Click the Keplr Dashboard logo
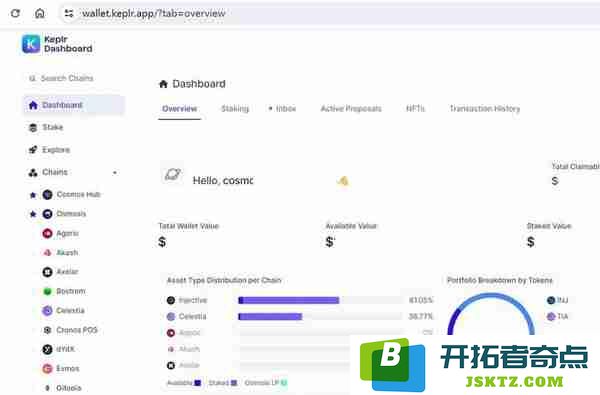This screenshot has height=395, width=600. click(31, 44)
